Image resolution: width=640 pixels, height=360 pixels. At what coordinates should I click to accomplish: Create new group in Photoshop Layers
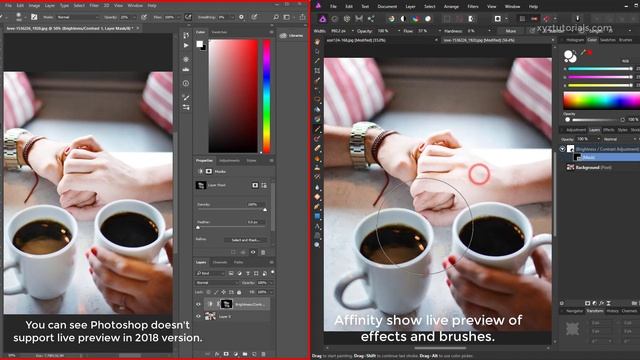[245, 354]
